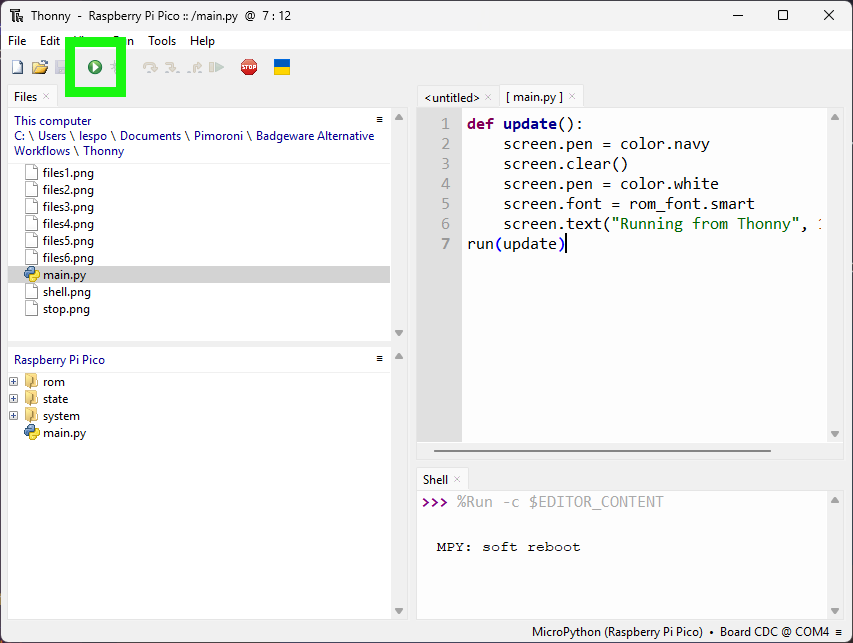Close the main.py editor tab

point(572,96)
